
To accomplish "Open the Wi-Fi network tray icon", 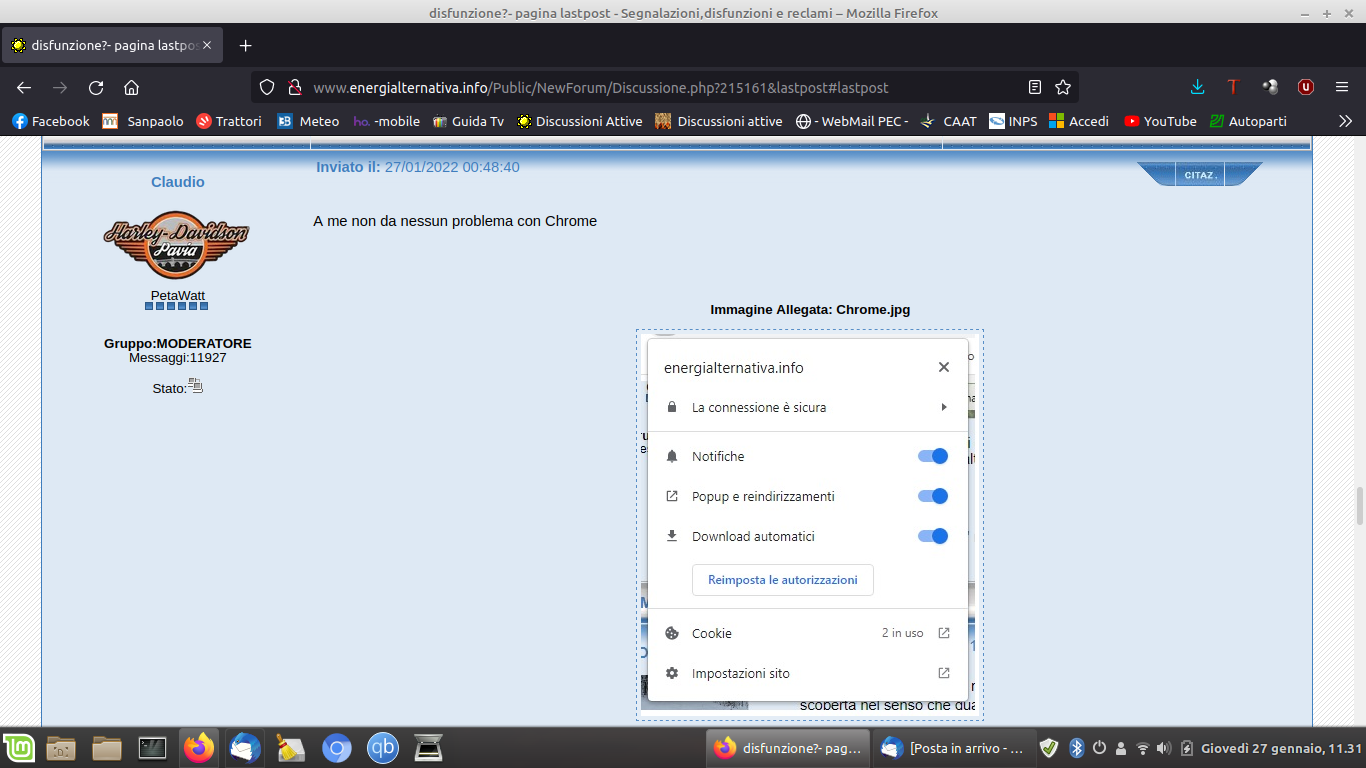I will point(1143,747).
